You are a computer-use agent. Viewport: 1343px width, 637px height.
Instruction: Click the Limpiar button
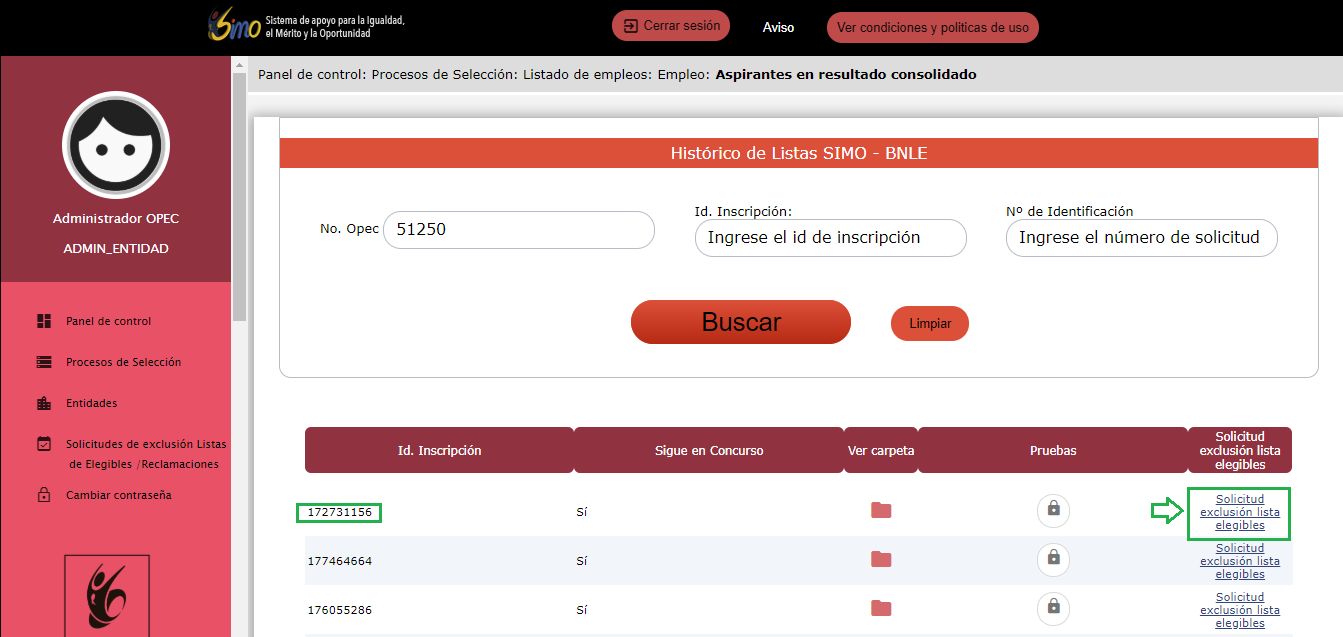[929, 324]
